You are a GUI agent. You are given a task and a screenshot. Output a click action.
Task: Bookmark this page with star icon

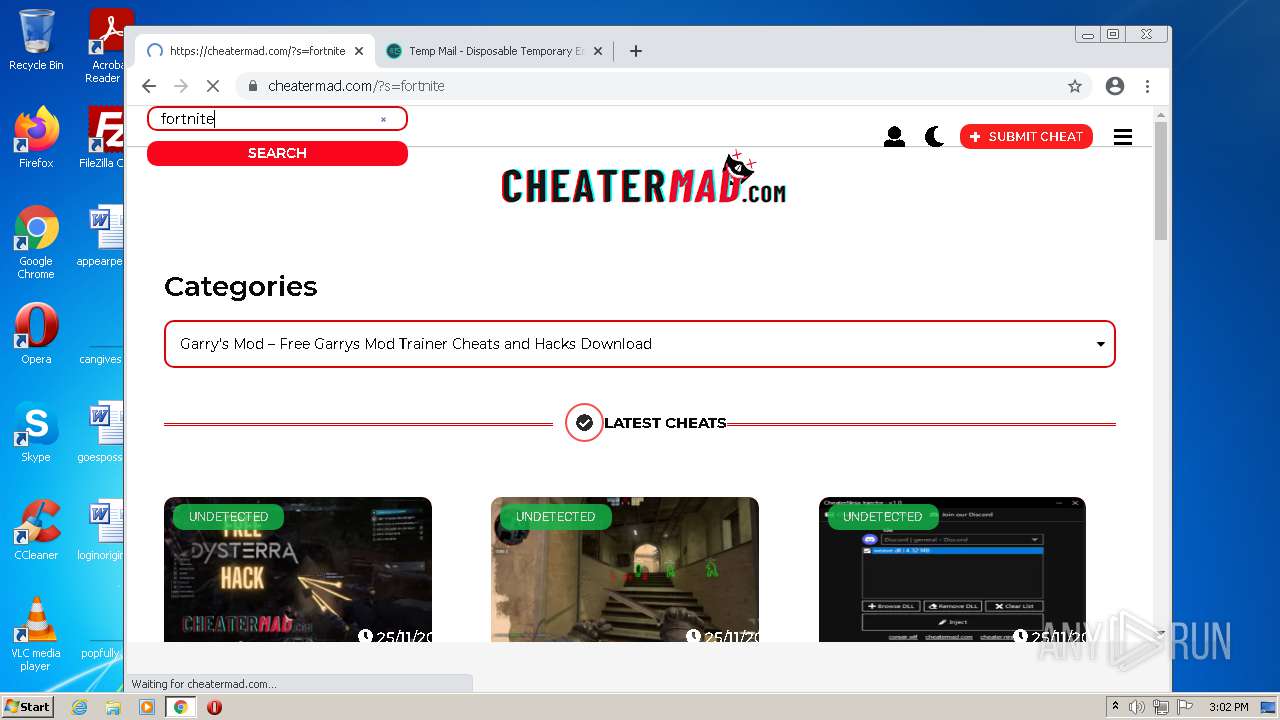click(x=1075, y=86)
